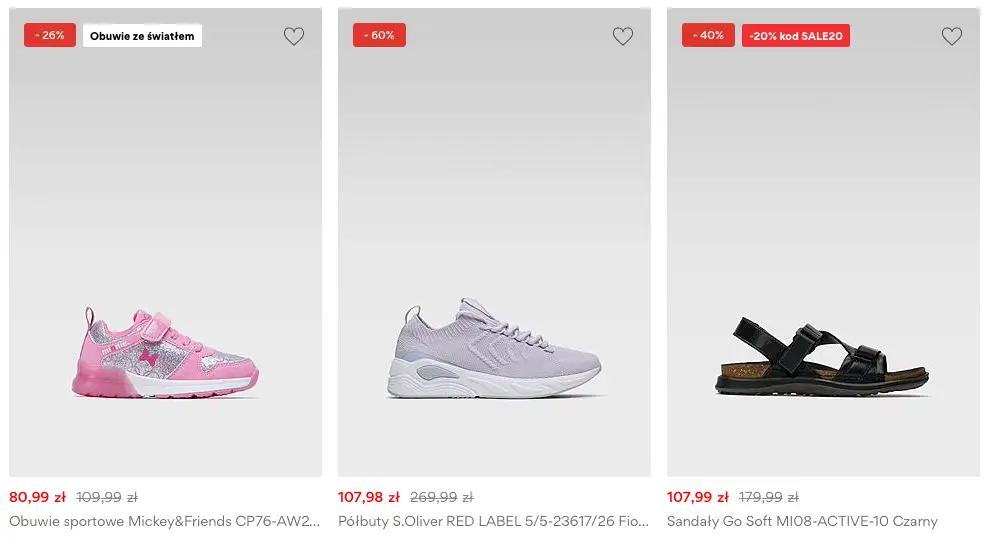Favorite the S.Oliver RED LABEL shoe
This screenshot has width=993, height=543.
pyautogui.click(x=623, y=36)
